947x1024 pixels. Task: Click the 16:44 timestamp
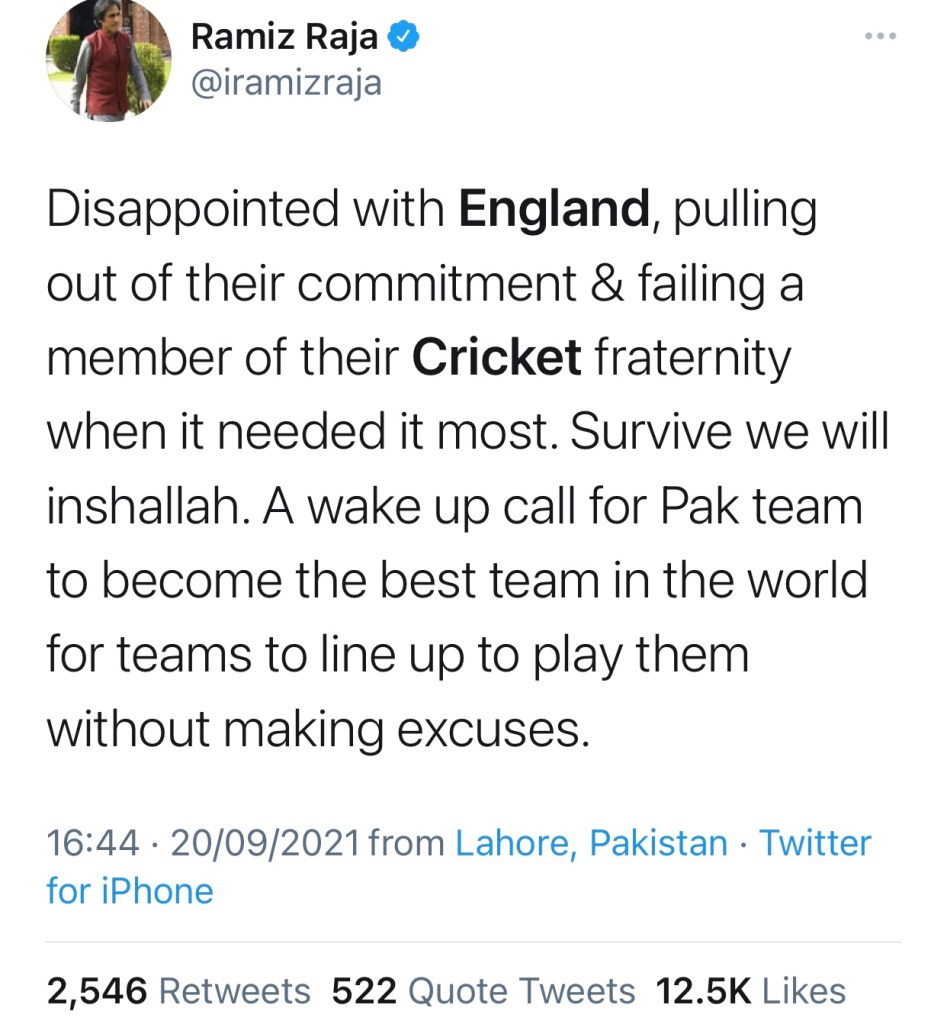tap(92, 844)
